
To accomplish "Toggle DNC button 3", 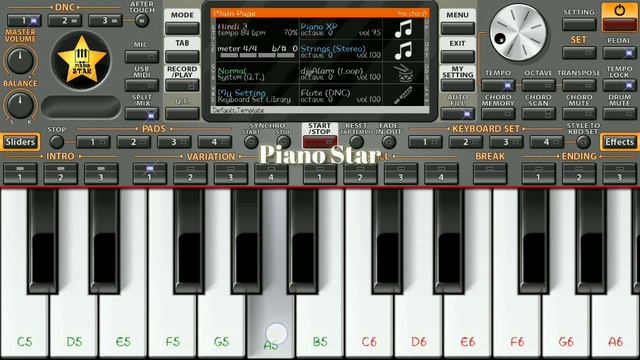I will (105, 20).
